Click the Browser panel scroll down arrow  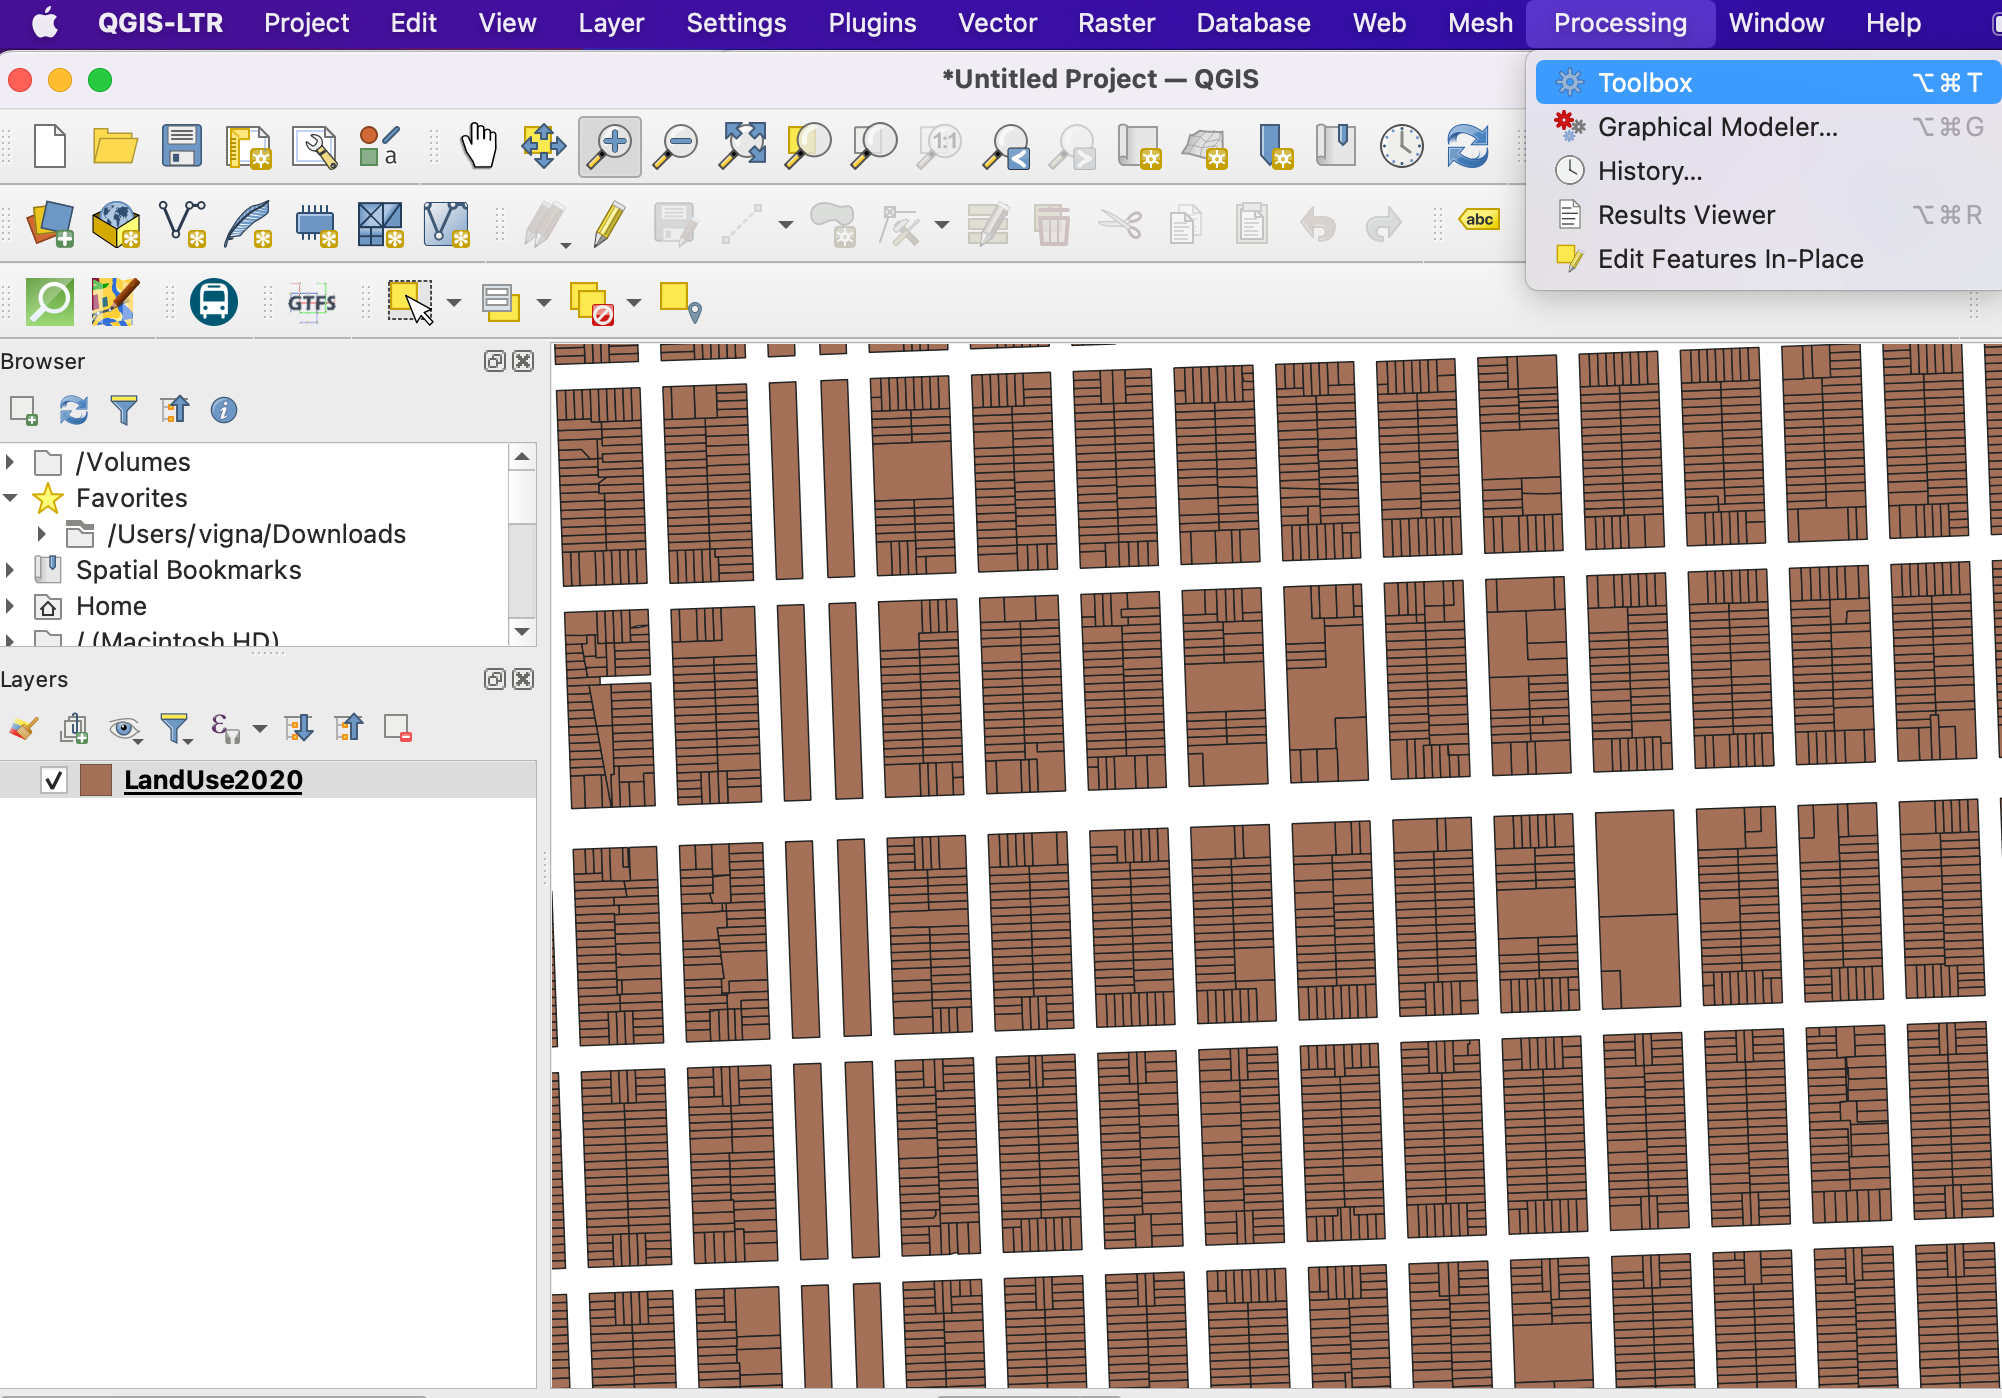coord(522,631)
